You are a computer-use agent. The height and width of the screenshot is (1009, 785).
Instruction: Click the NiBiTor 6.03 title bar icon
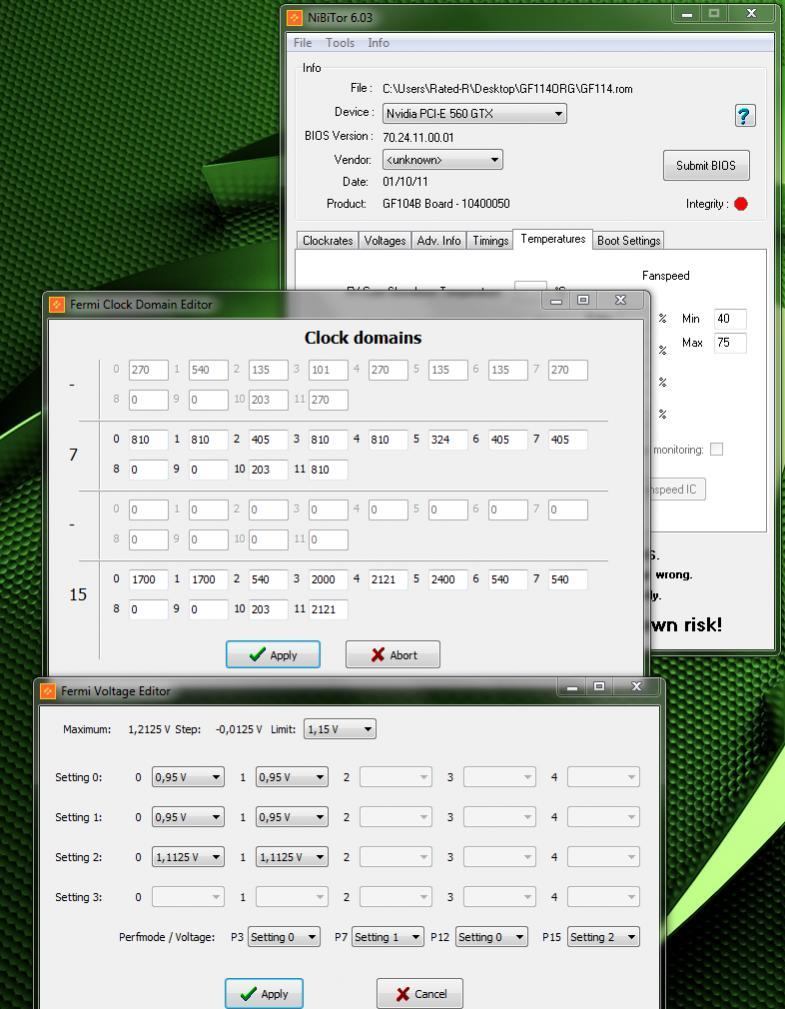294,17
